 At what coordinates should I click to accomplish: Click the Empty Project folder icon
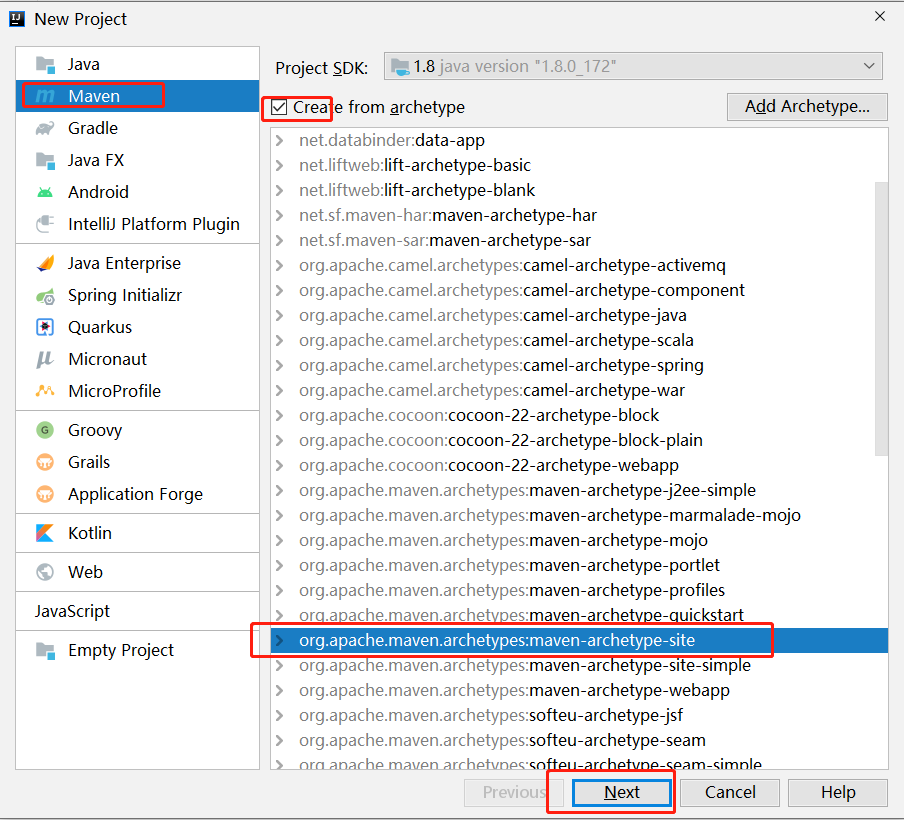45,650
